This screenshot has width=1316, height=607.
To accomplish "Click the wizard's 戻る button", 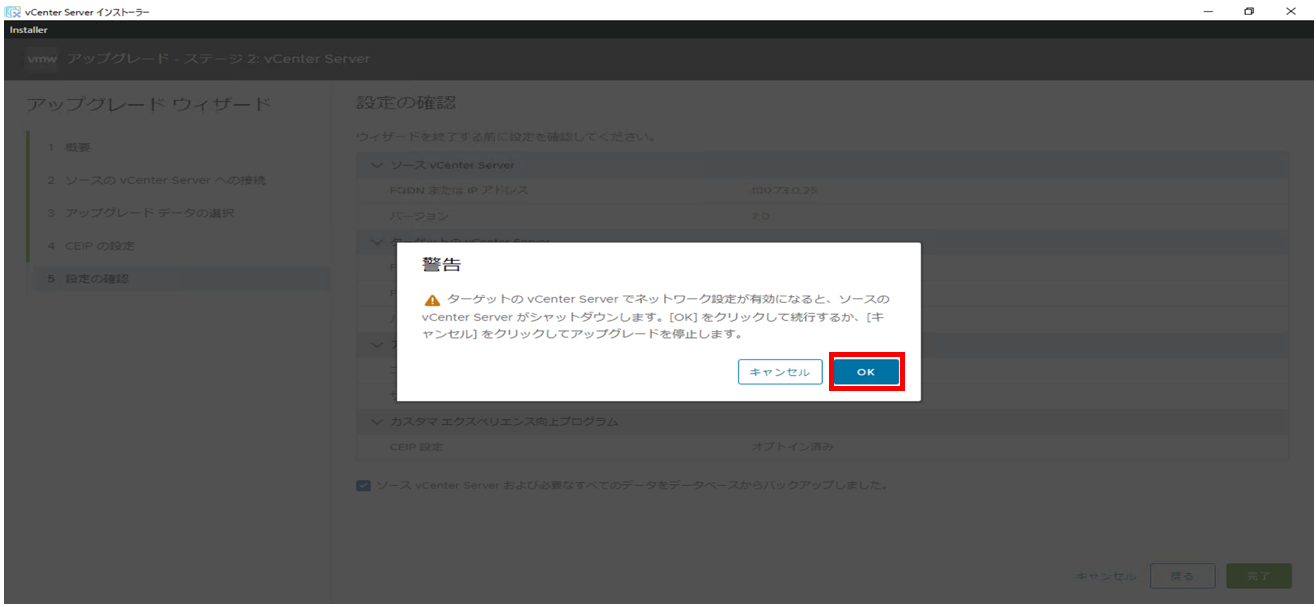I will 1182,576.
